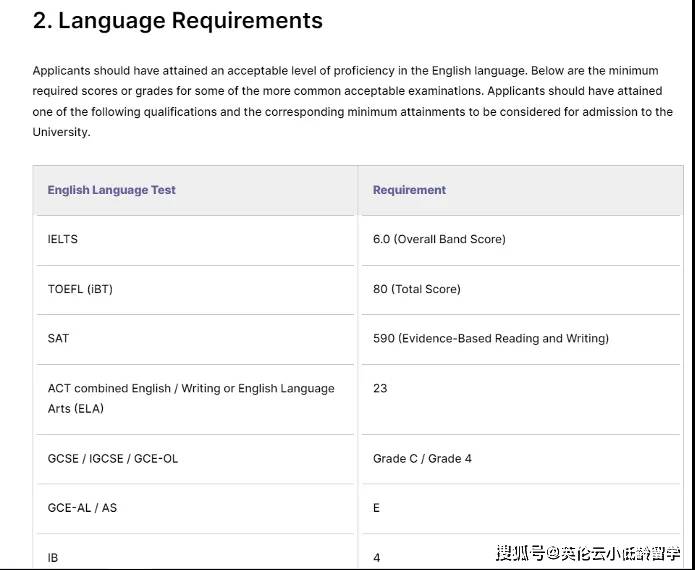The image size is (695, 570).
Task: Click the 'ACT combined English / Writing' cell
Action: 195,399
